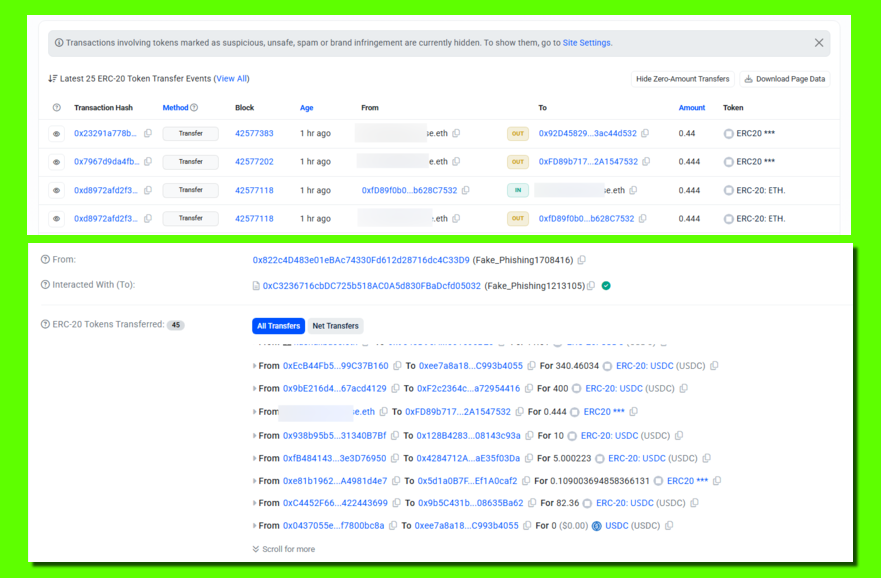
Task: Expand transfer row For 0.444 ERC20 ***
Action: pos(254,412)
